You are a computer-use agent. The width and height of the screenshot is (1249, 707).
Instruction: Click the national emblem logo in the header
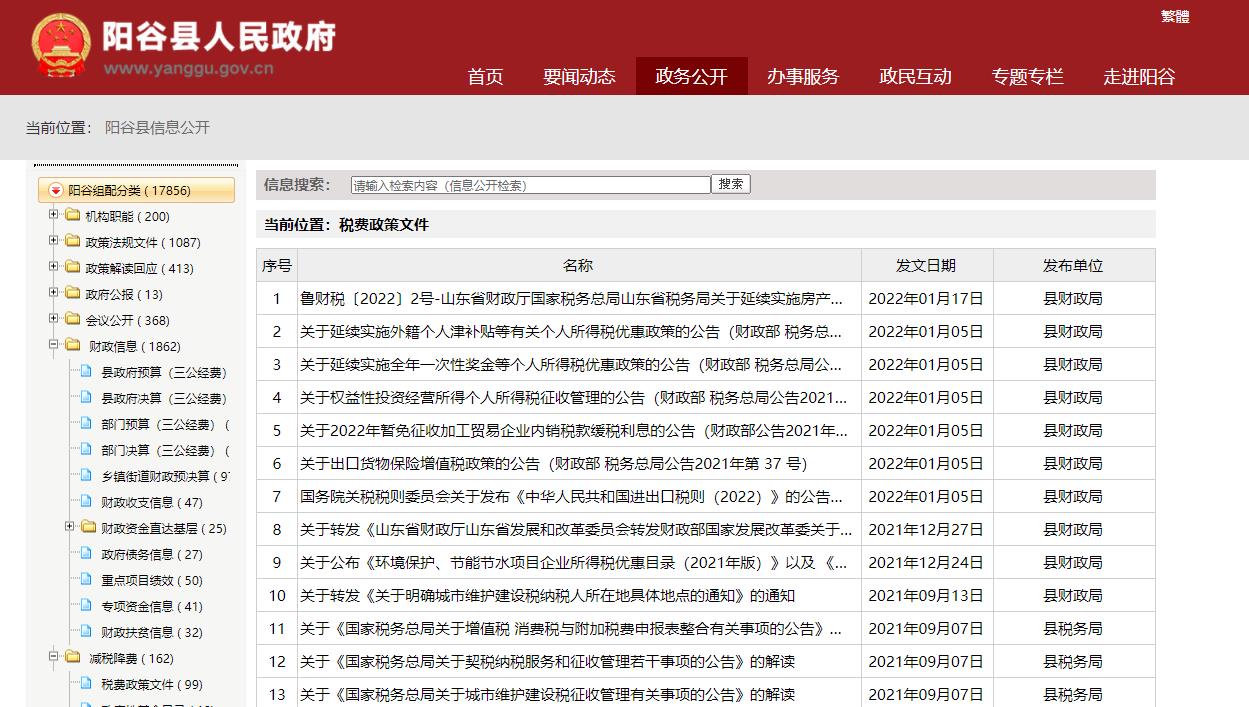pyautogui.click(x=61, y=47)
